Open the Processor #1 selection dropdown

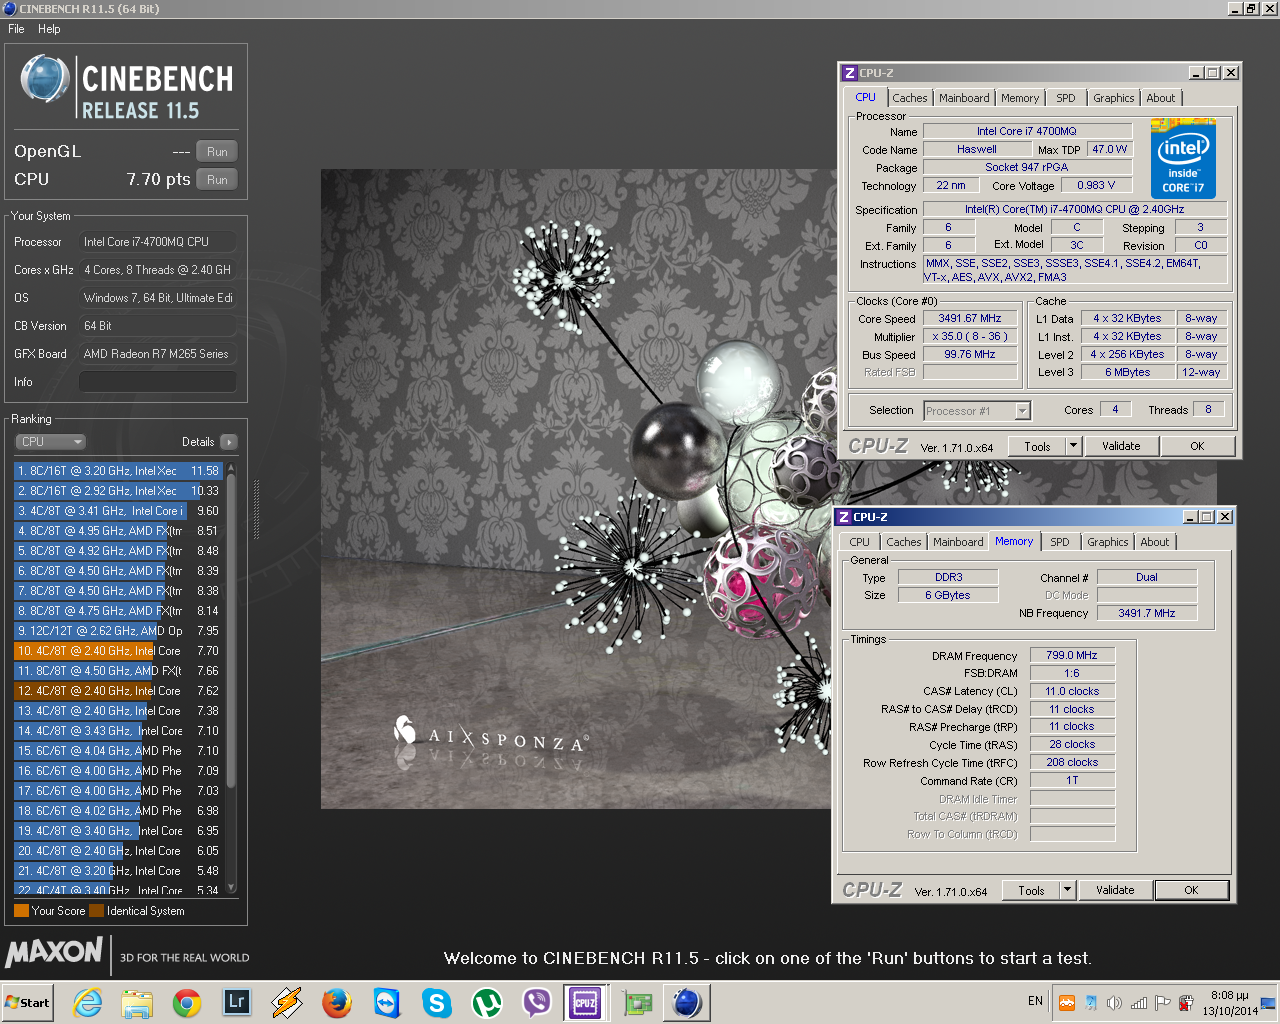pyautogui.click(x=976, y=411)
